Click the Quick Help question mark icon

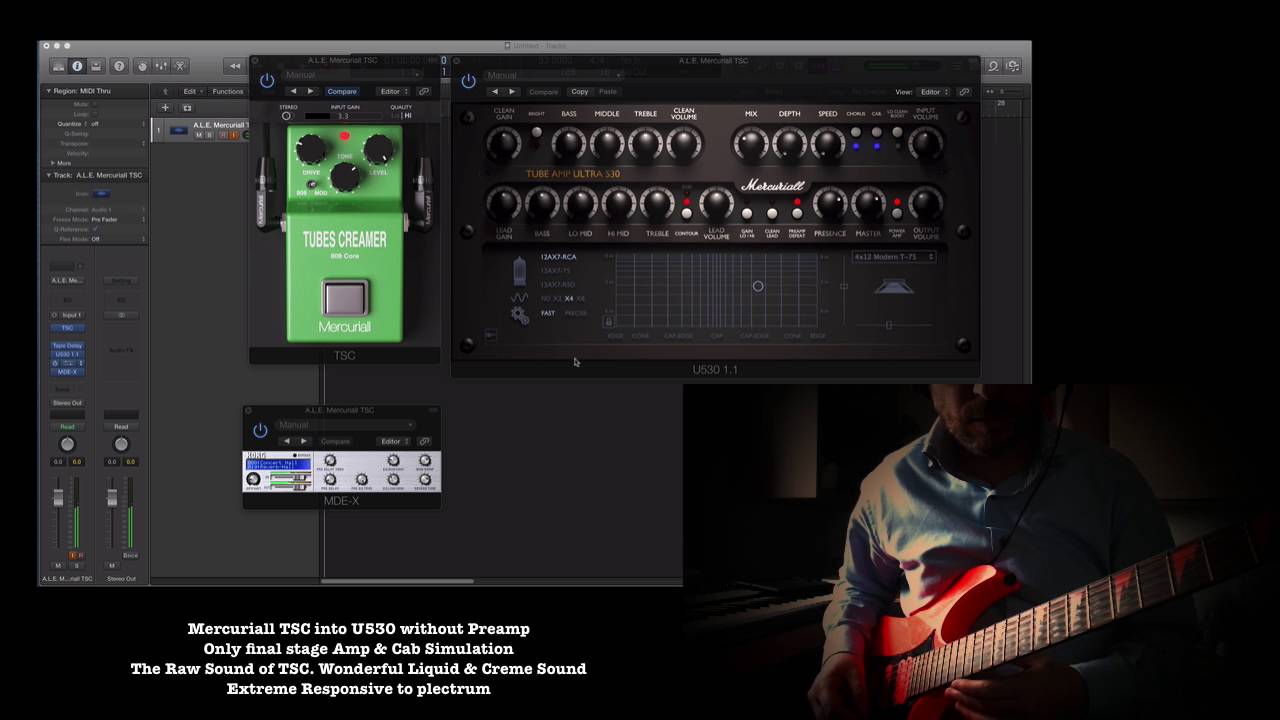pyautogui.click(x=119, y=66)
